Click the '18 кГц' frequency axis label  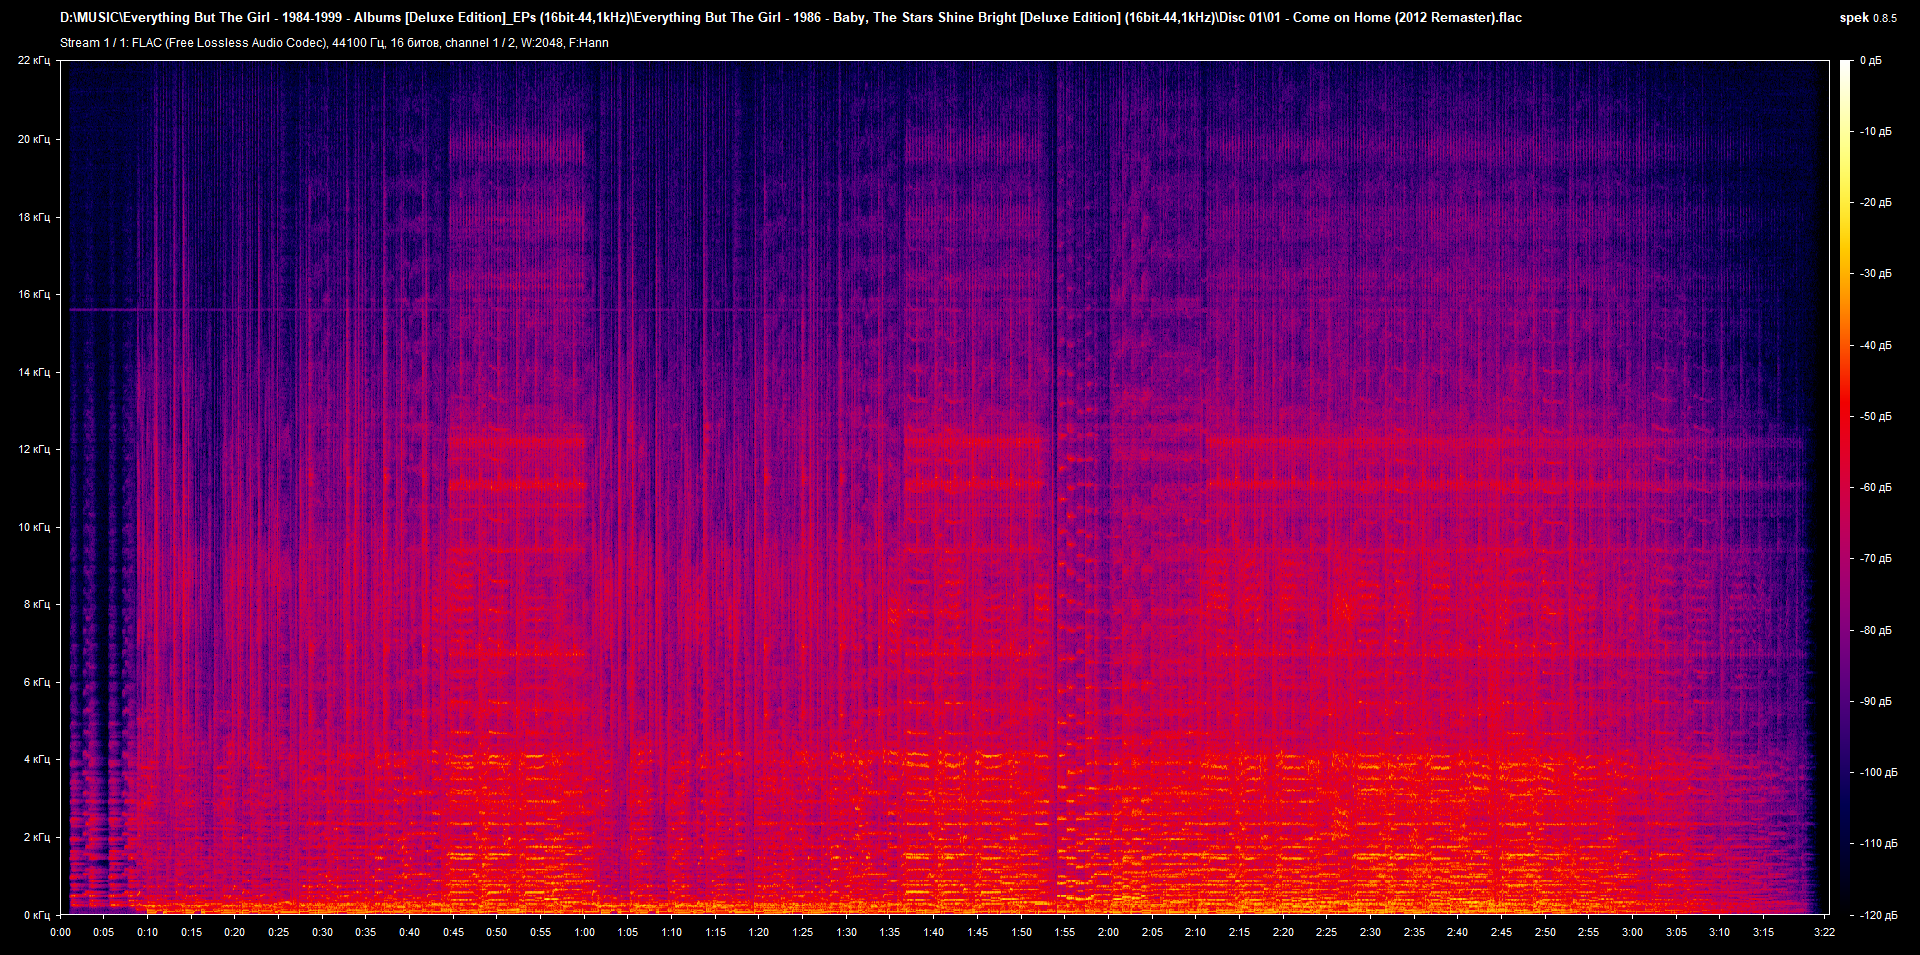34,217
